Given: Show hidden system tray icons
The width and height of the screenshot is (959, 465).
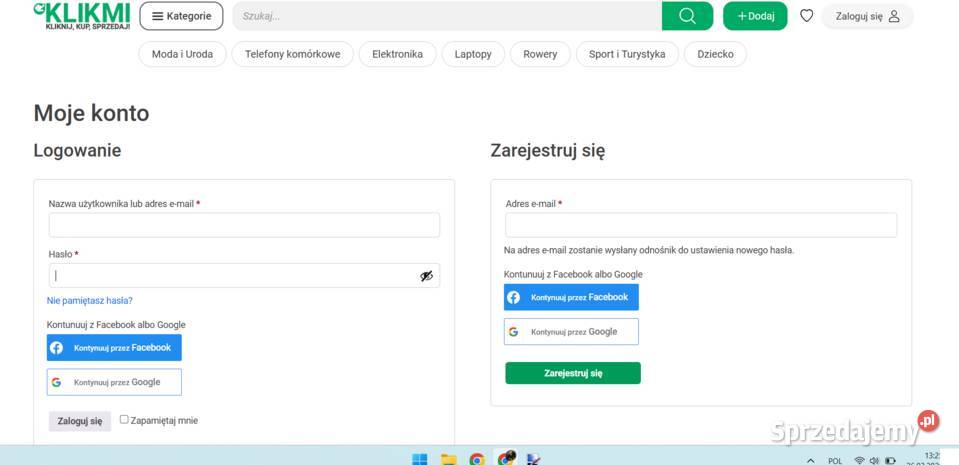Looking at the screenshot, I should (811, 460).
